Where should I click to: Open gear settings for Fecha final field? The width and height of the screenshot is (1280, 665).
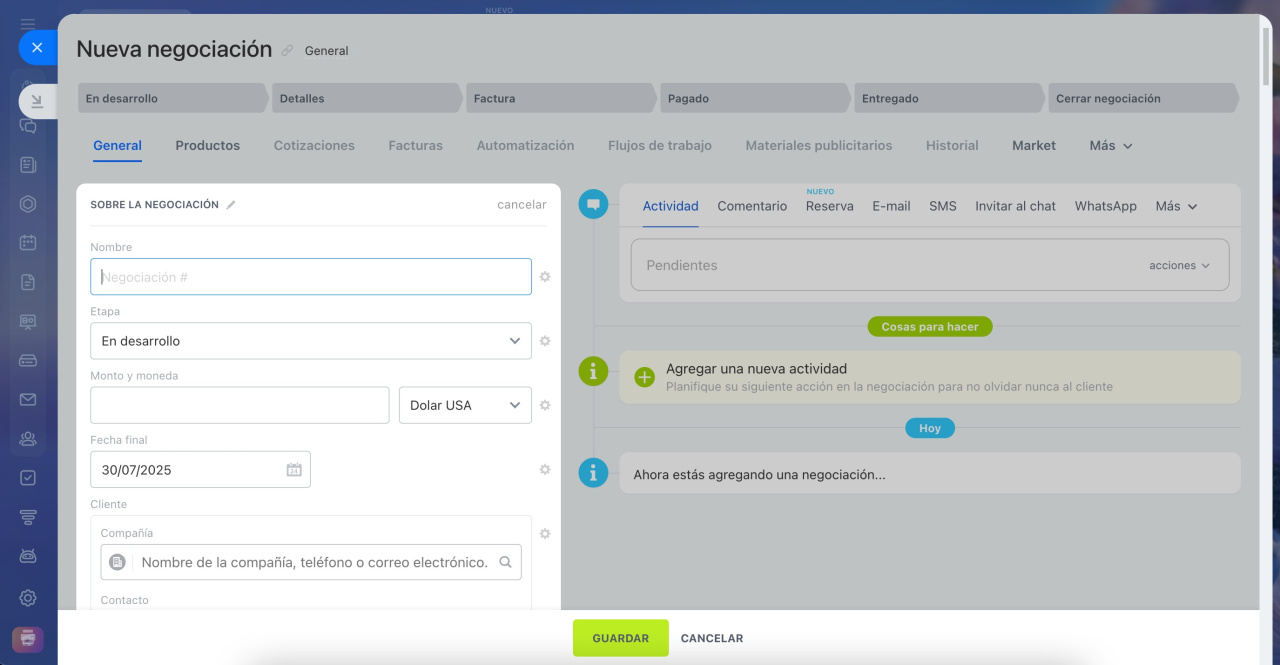coord(545,469)
